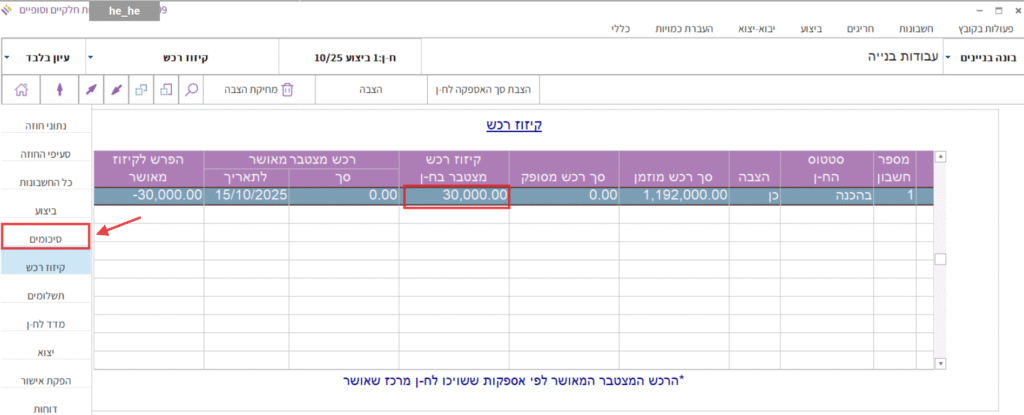Click the trash icon beside מחיקת הצבה
The height and width of the screenshot is (415, 1024).
click(x=287, y=89)
